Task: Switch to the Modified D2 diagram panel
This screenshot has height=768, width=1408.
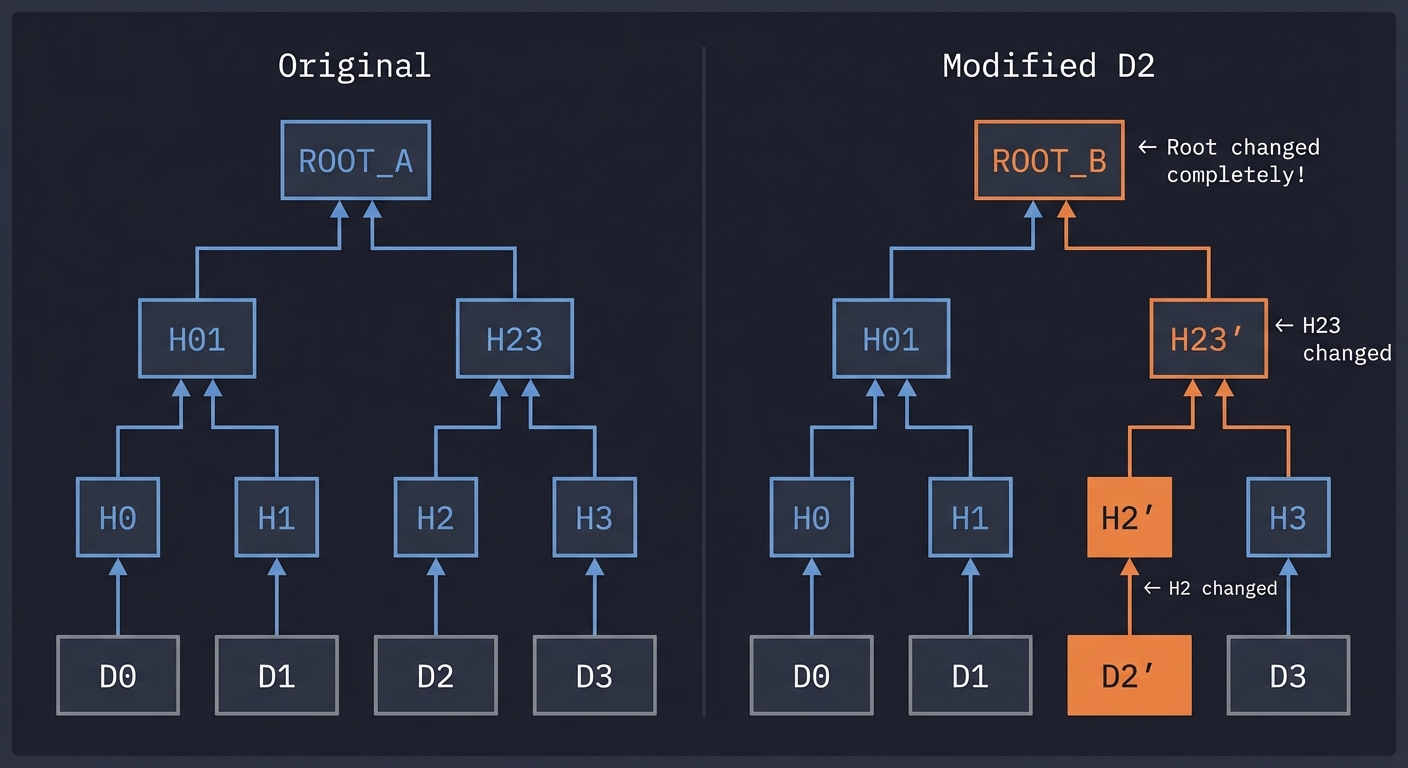Action: (1048, 66)
